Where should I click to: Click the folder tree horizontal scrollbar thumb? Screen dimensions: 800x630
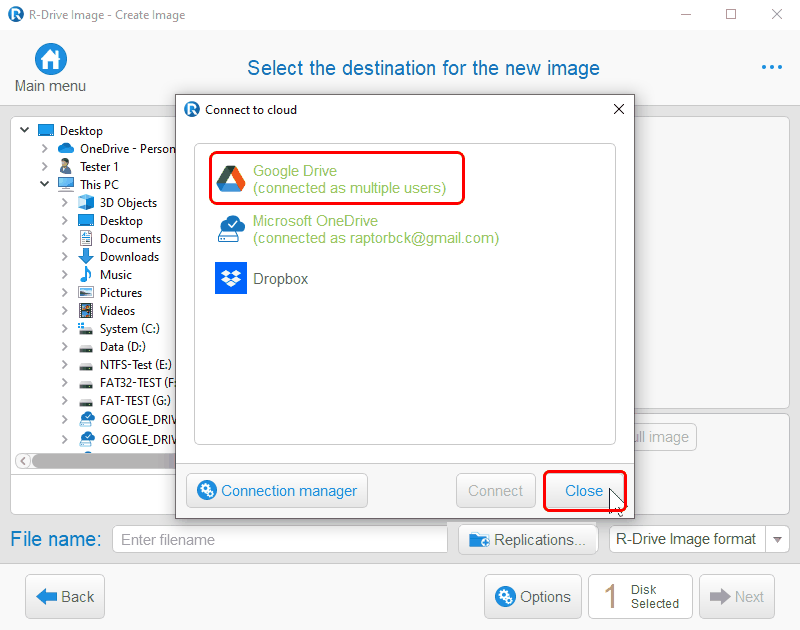[x=104, y=461]
